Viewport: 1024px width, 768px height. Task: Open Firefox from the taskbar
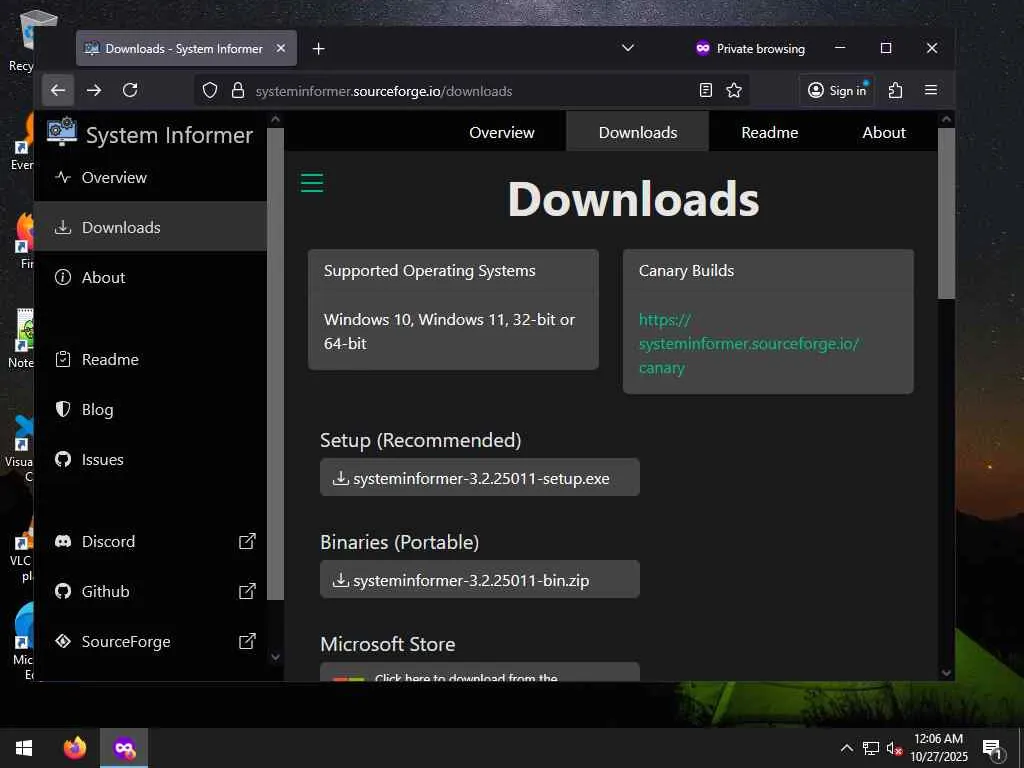tap(74, 748)
